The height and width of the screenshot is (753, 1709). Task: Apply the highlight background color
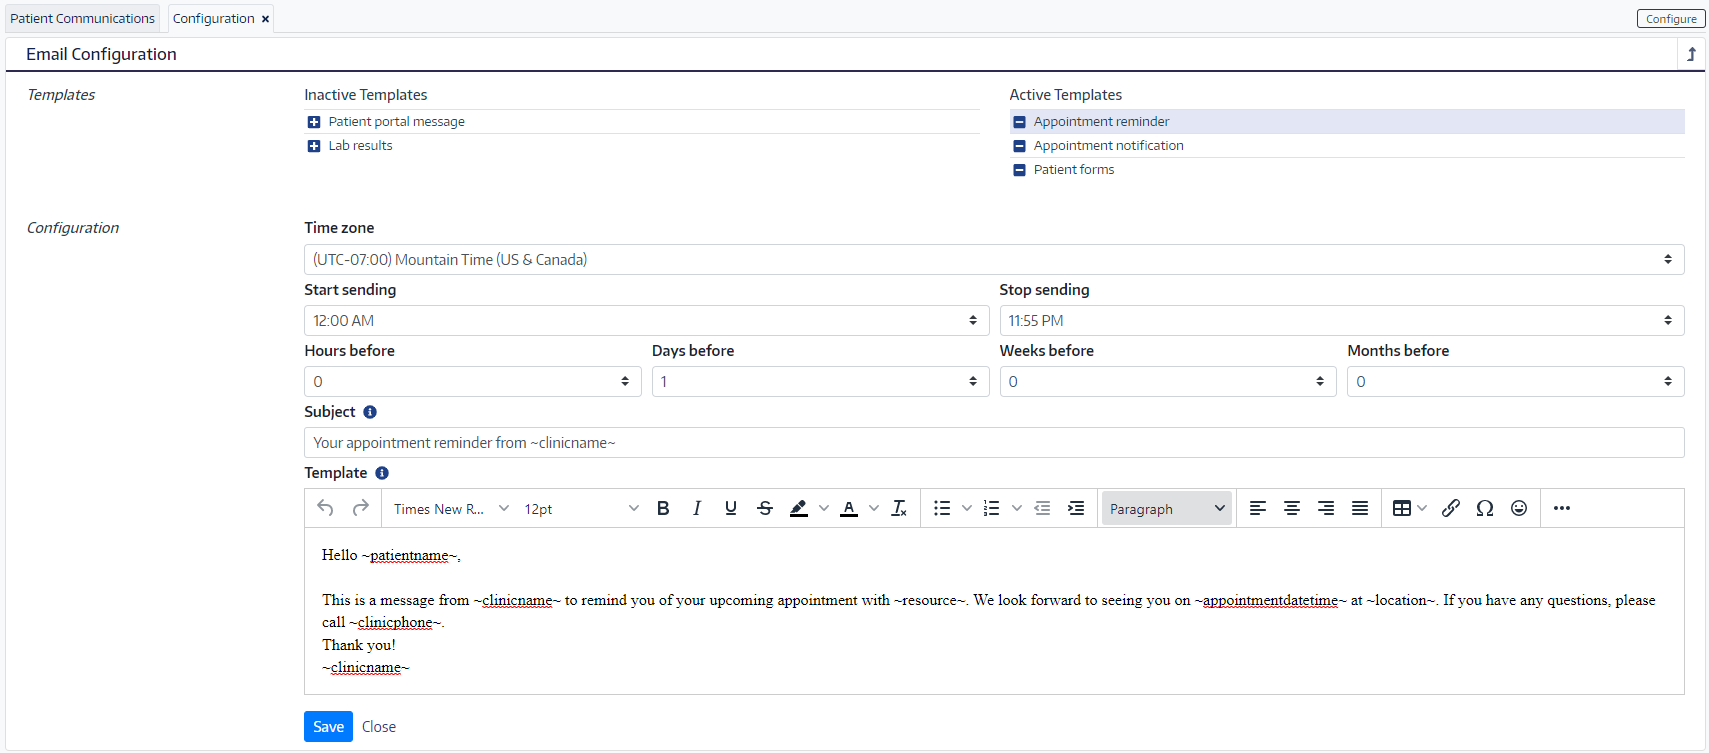798,508
